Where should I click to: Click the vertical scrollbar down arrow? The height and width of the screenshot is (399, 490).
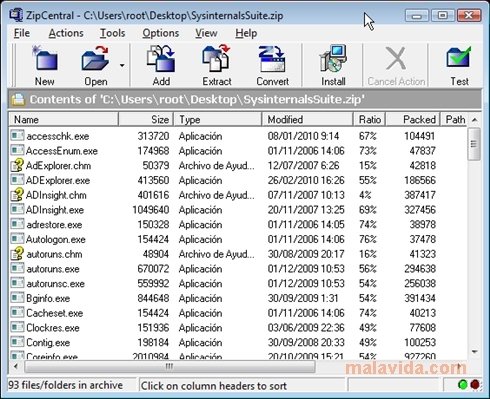coord(475,351)
